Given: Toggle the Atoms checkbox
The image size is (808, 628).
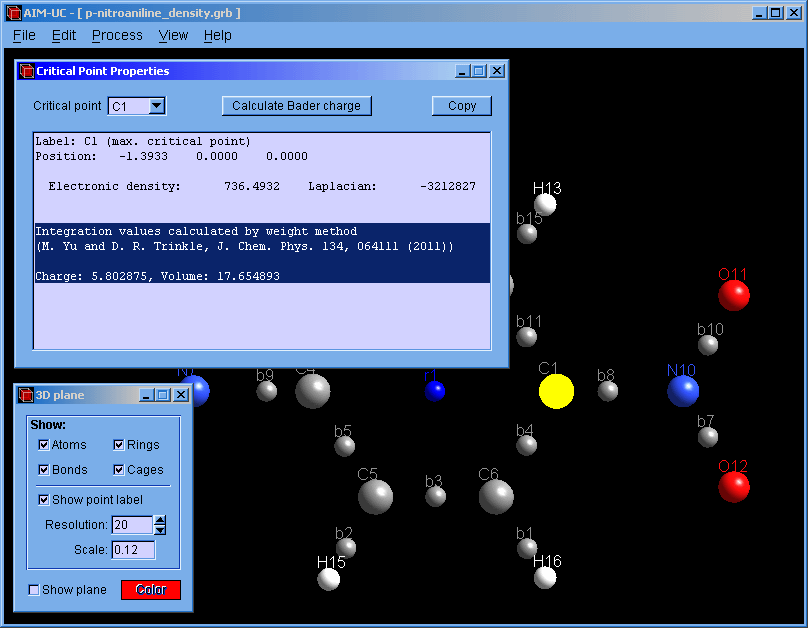Looking at the screenshot, I should click(x=44, y=445).
